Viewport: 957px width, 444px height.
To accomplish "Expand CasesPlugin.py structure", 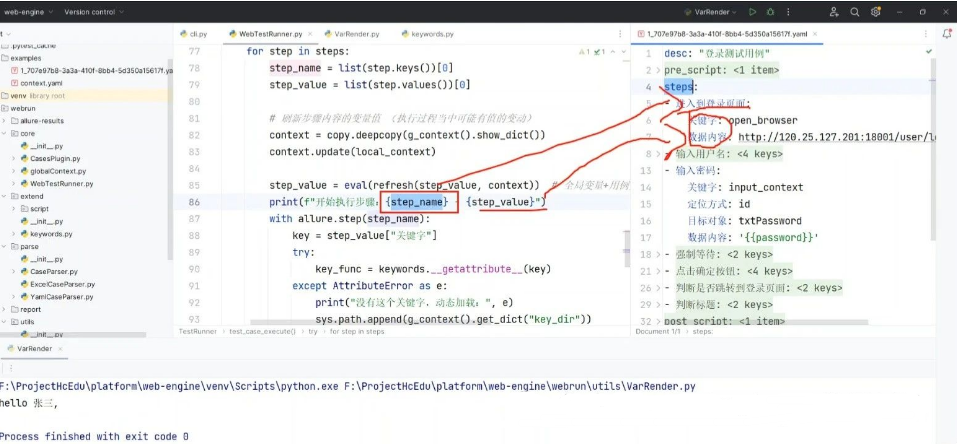I will (x=13, y=158).
